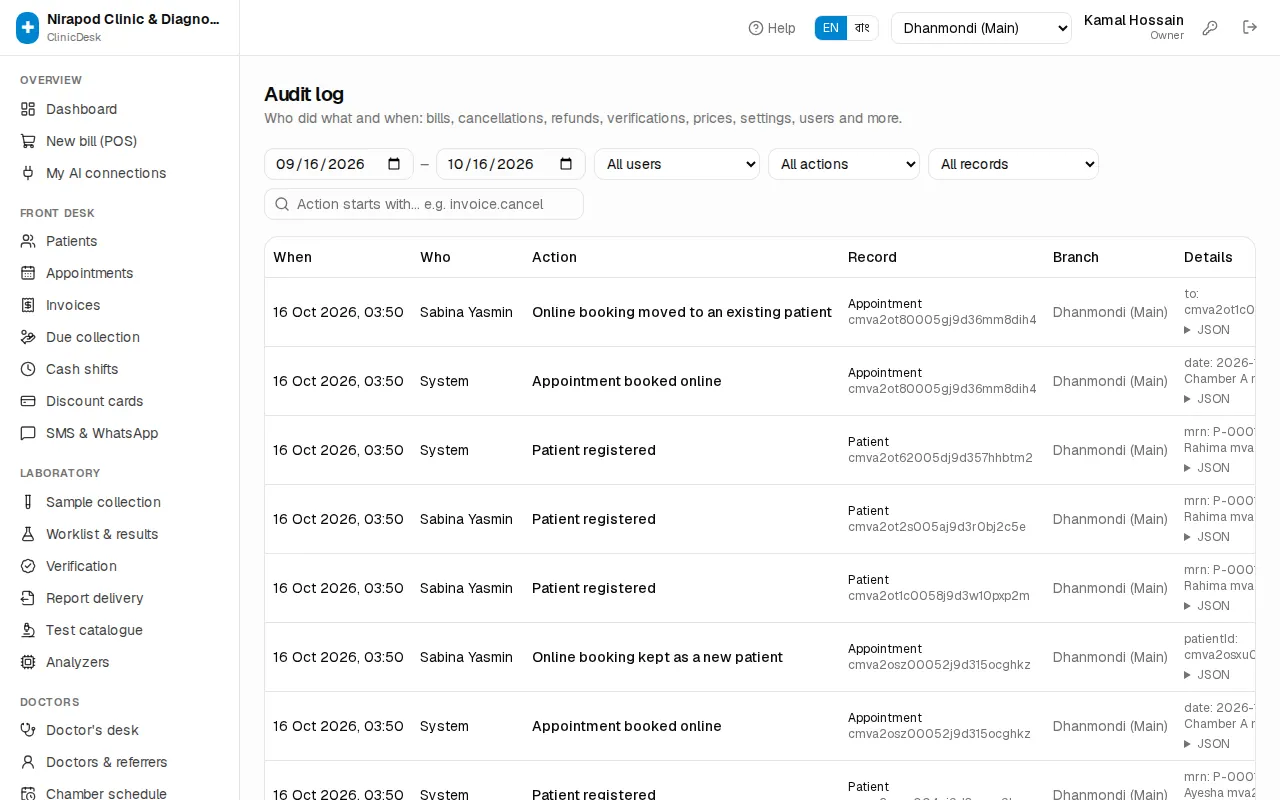Click the key icon beside Kamal Hossain

pyautogui.click(x=1210, y=28)
